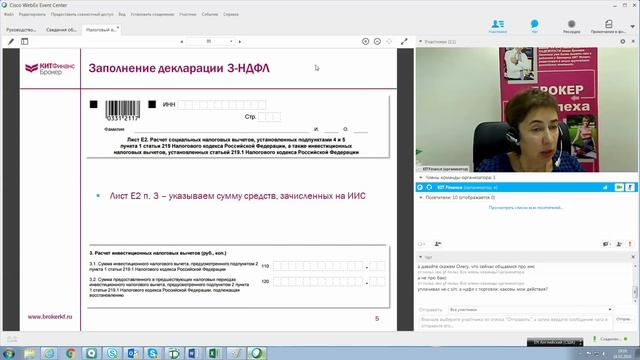Open Excel from the taskbar
Screen dimensions: 640x360
click(x=213, y=353)
